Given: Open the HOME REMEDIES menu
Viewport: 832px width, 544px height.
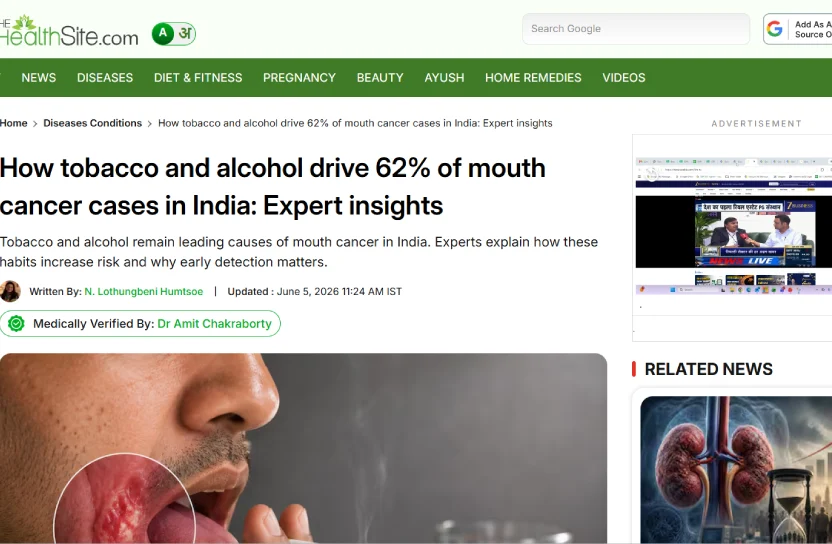Looking at the screenshot, I should click(x=533, y=77).
